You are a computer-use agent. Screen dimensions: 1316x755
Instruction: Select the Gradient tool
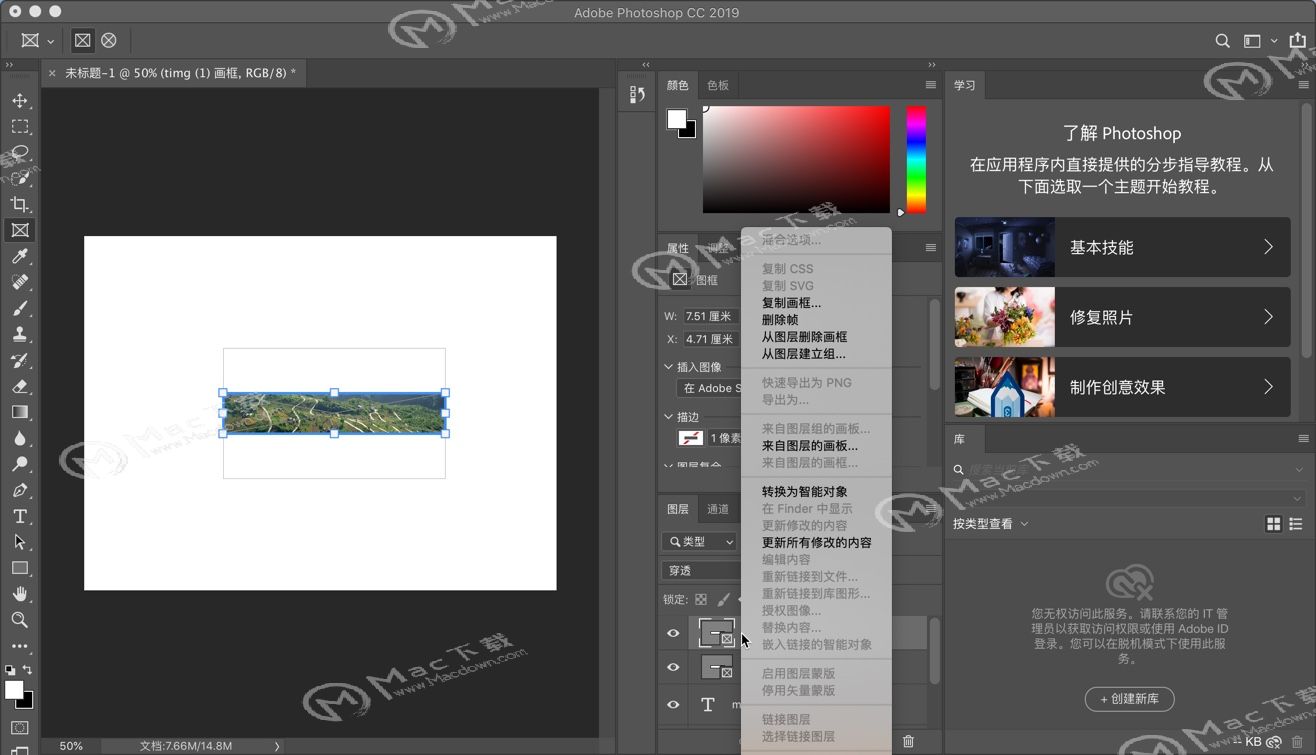pos(20,412)
